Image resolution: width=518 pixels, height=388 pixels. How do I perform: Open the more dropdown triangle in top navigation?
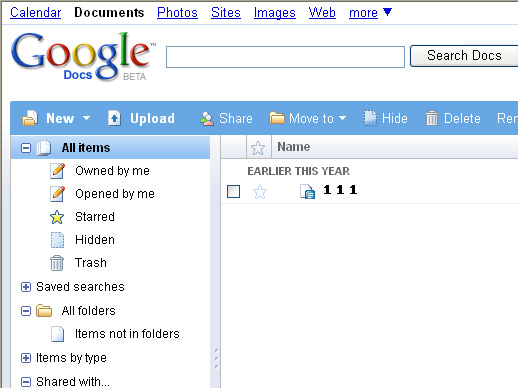387,12
